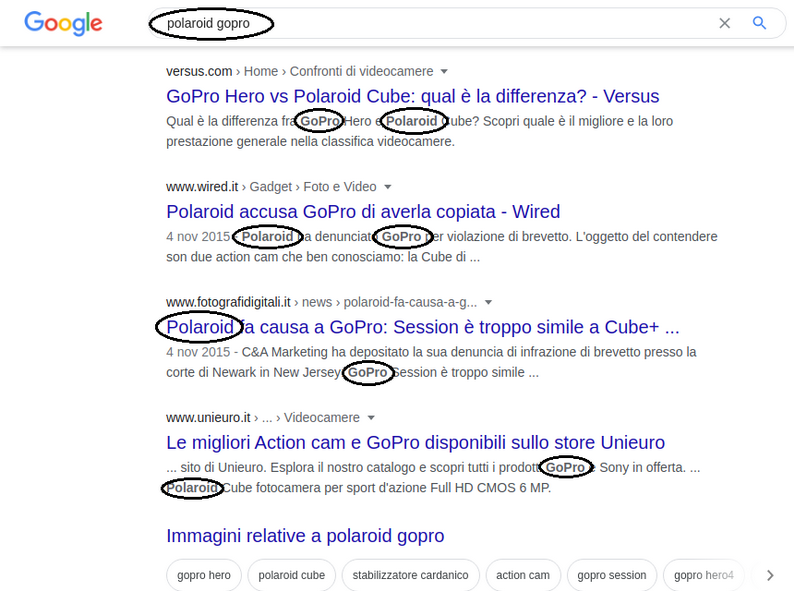794x591 pixels.
Task: Select the stabilizzatore cardanico chip
Action: click(411, 575)
